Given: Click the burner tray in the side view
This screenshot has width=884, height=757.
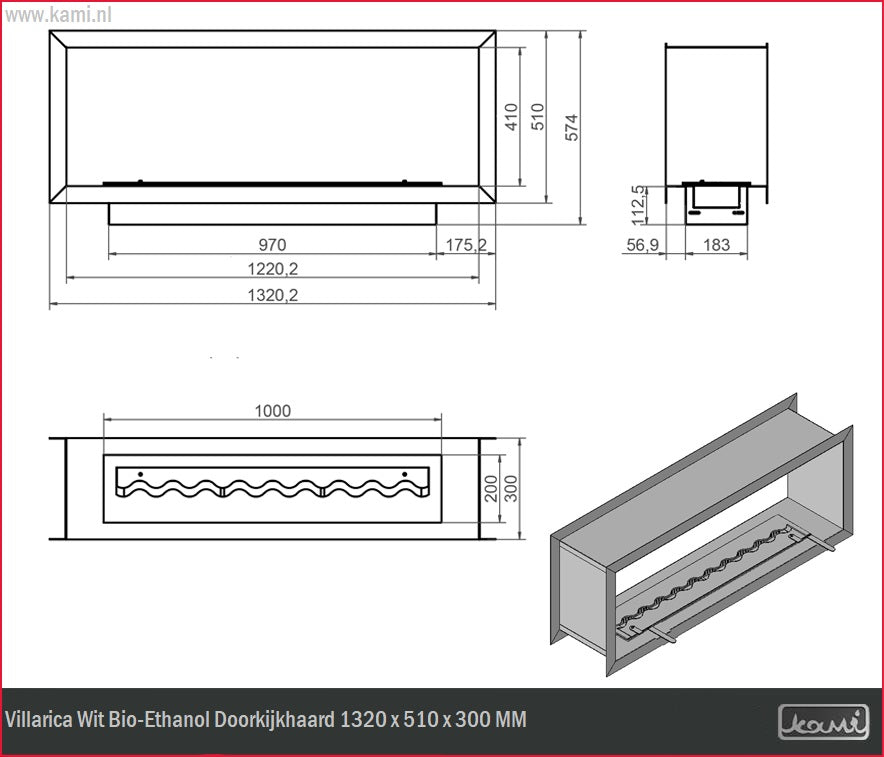Looking at the screenshot, I should 717,199.
